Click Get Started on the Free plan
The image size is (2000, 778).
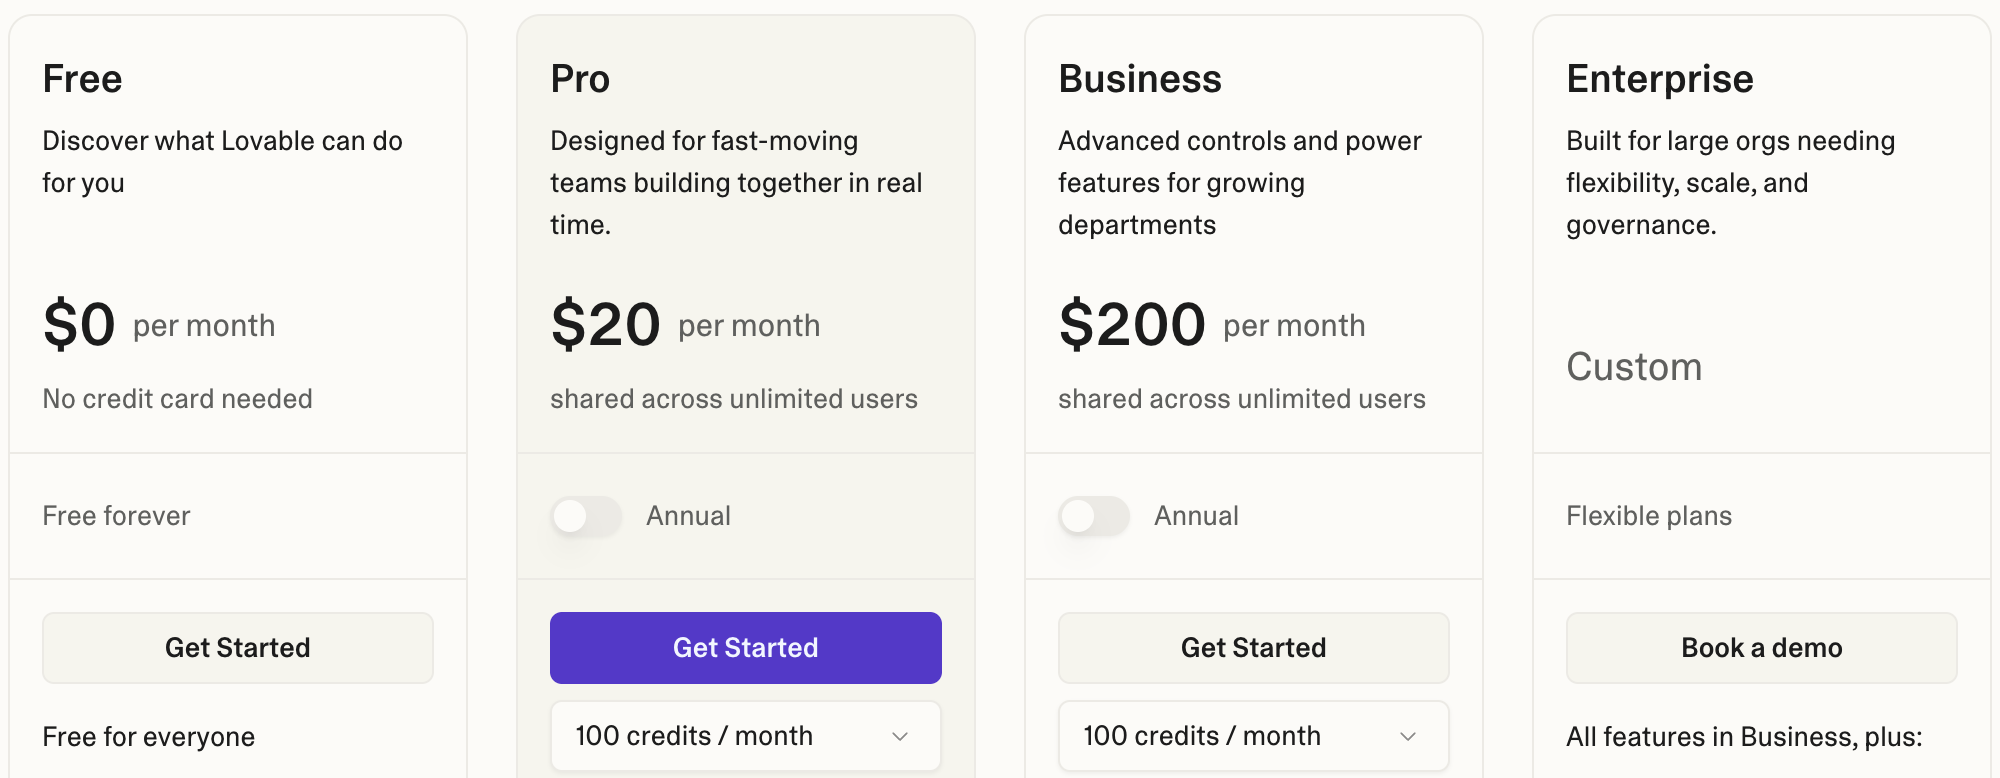(238, 648)
